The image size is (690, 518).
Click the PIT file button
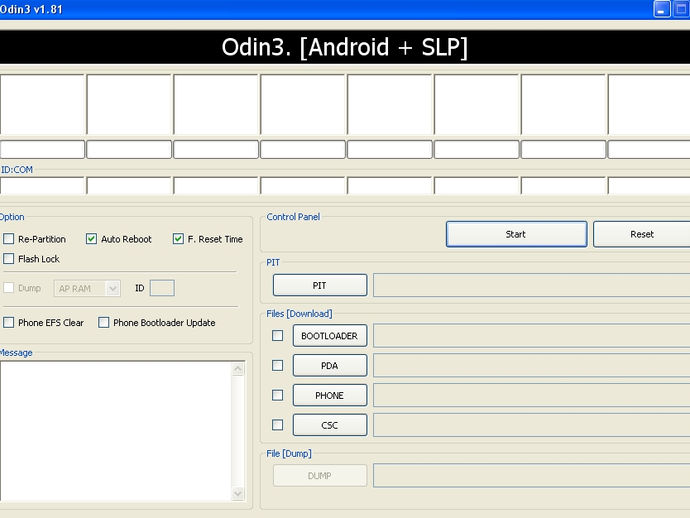click(320, 285)
